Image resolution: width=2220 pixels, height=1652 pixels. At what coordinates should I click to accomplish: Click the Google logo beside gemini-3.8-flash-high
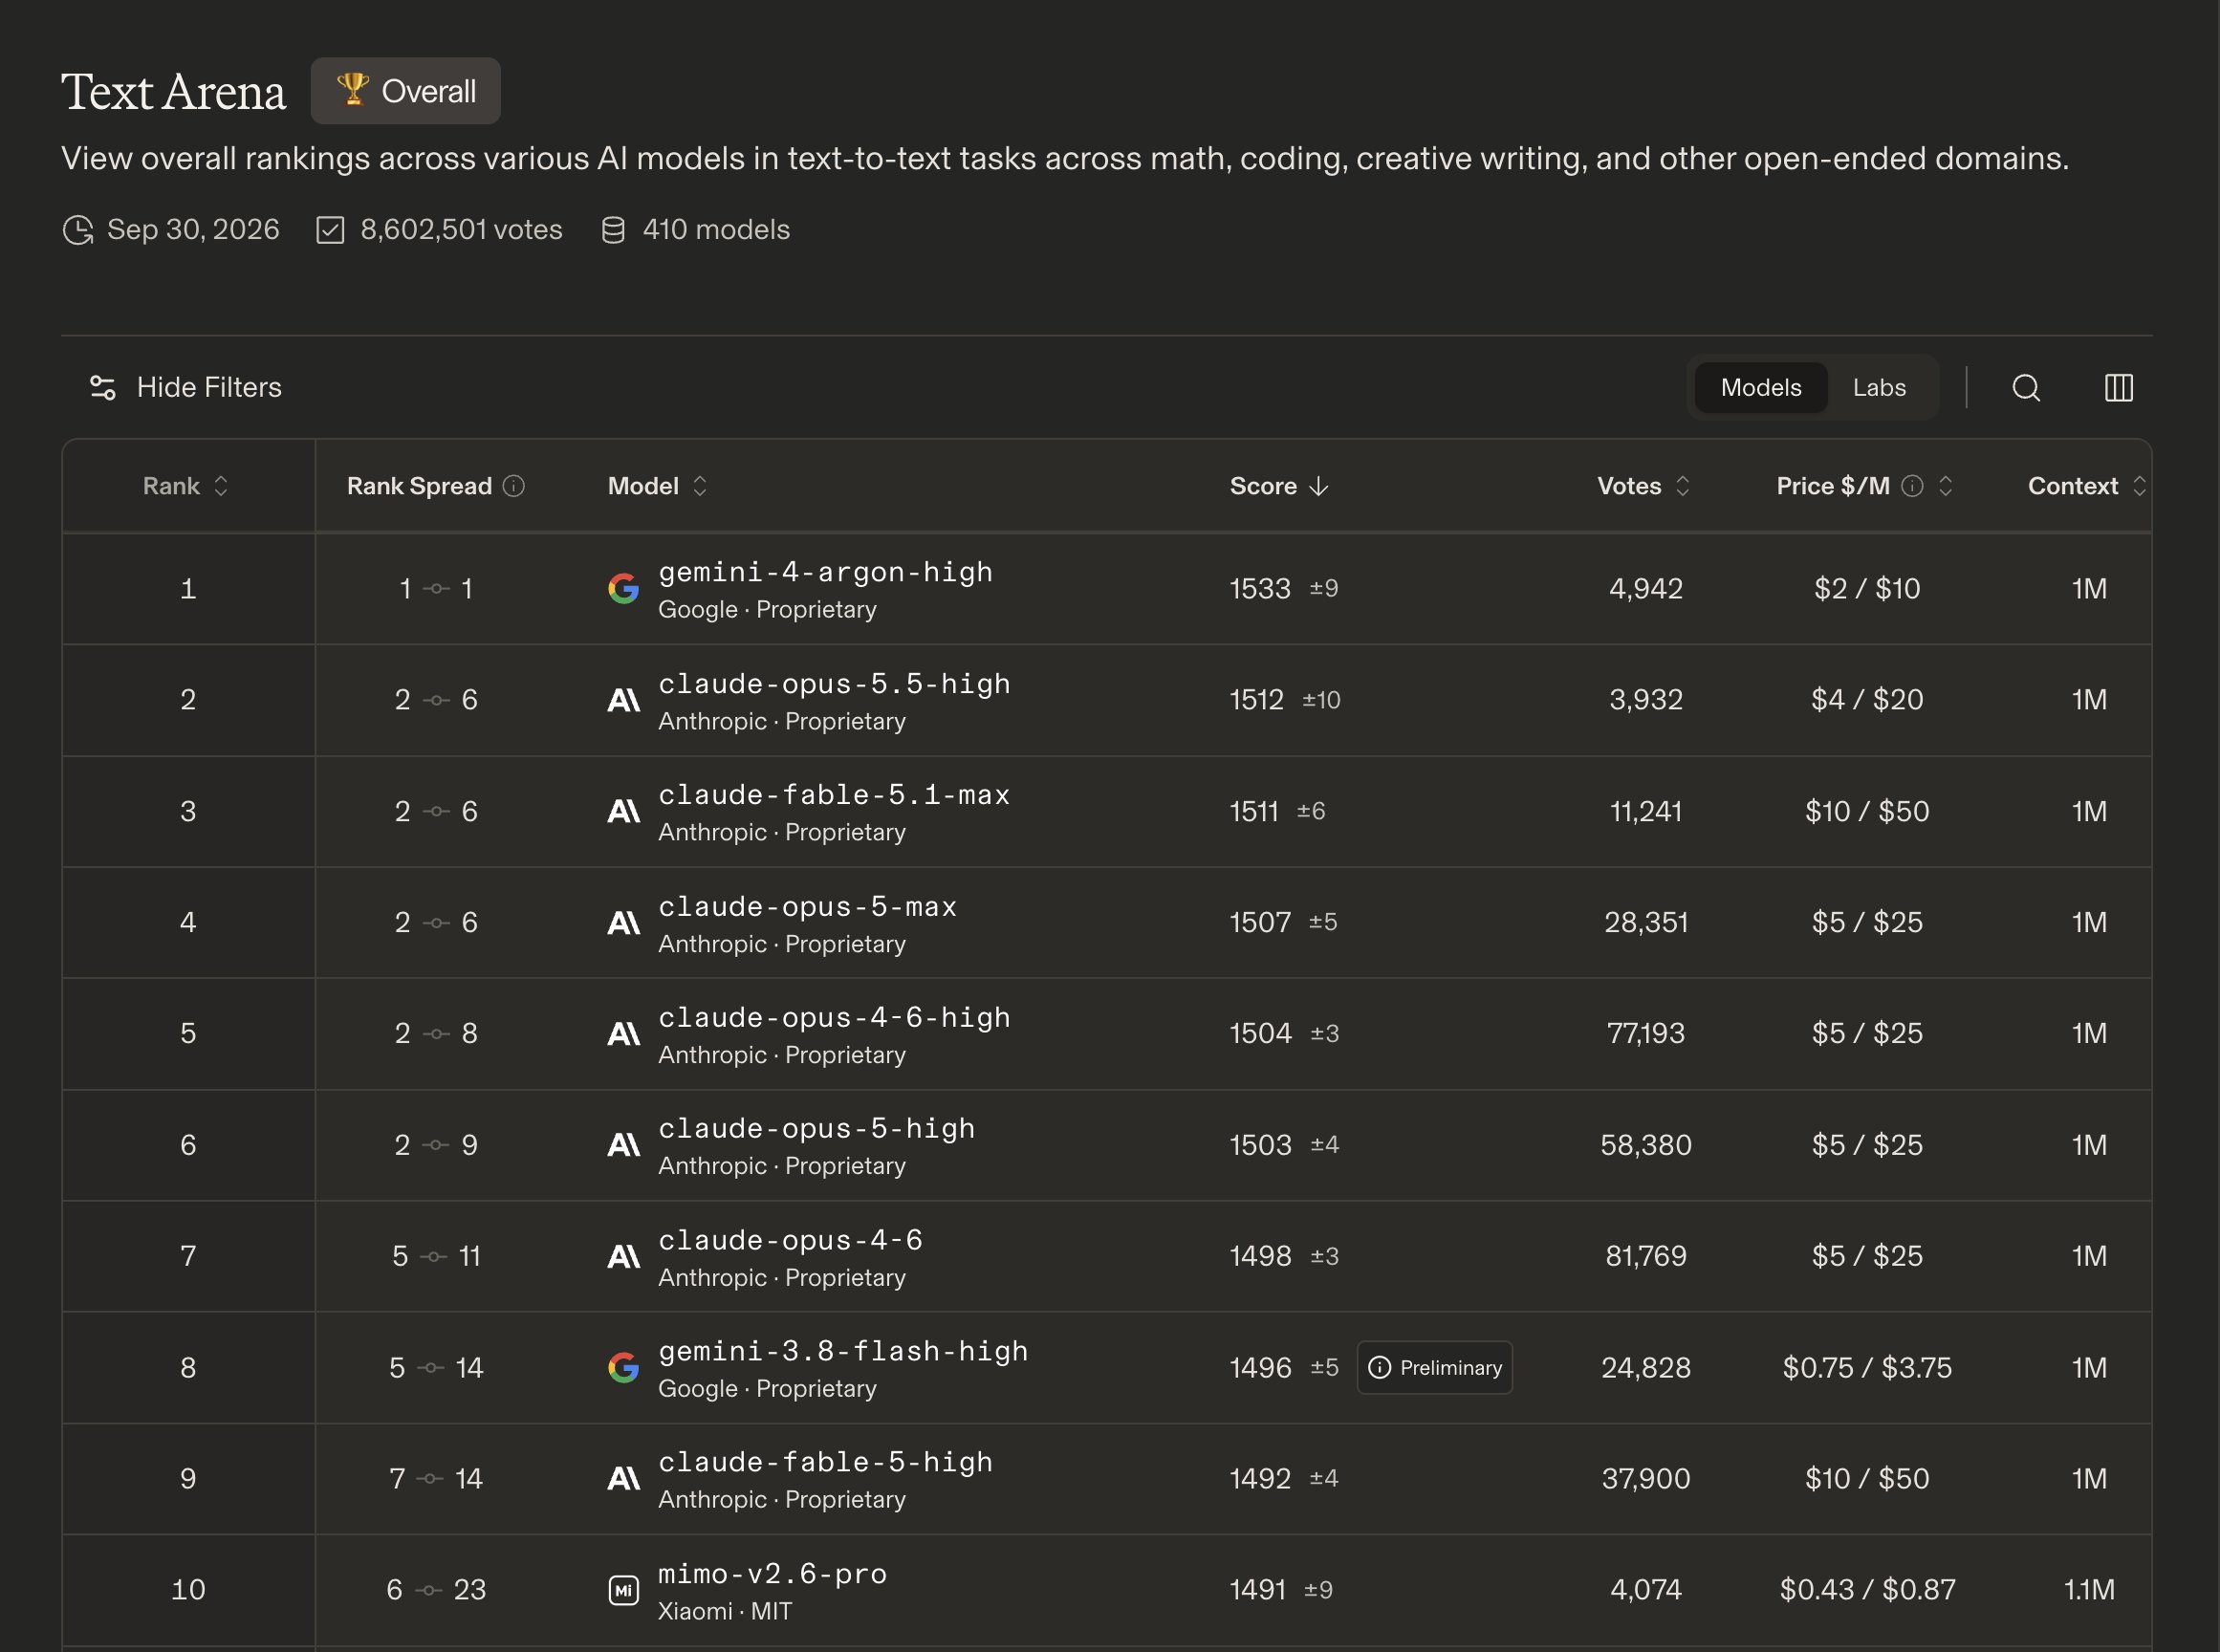pyautogui.click(x=623, y=1367)
